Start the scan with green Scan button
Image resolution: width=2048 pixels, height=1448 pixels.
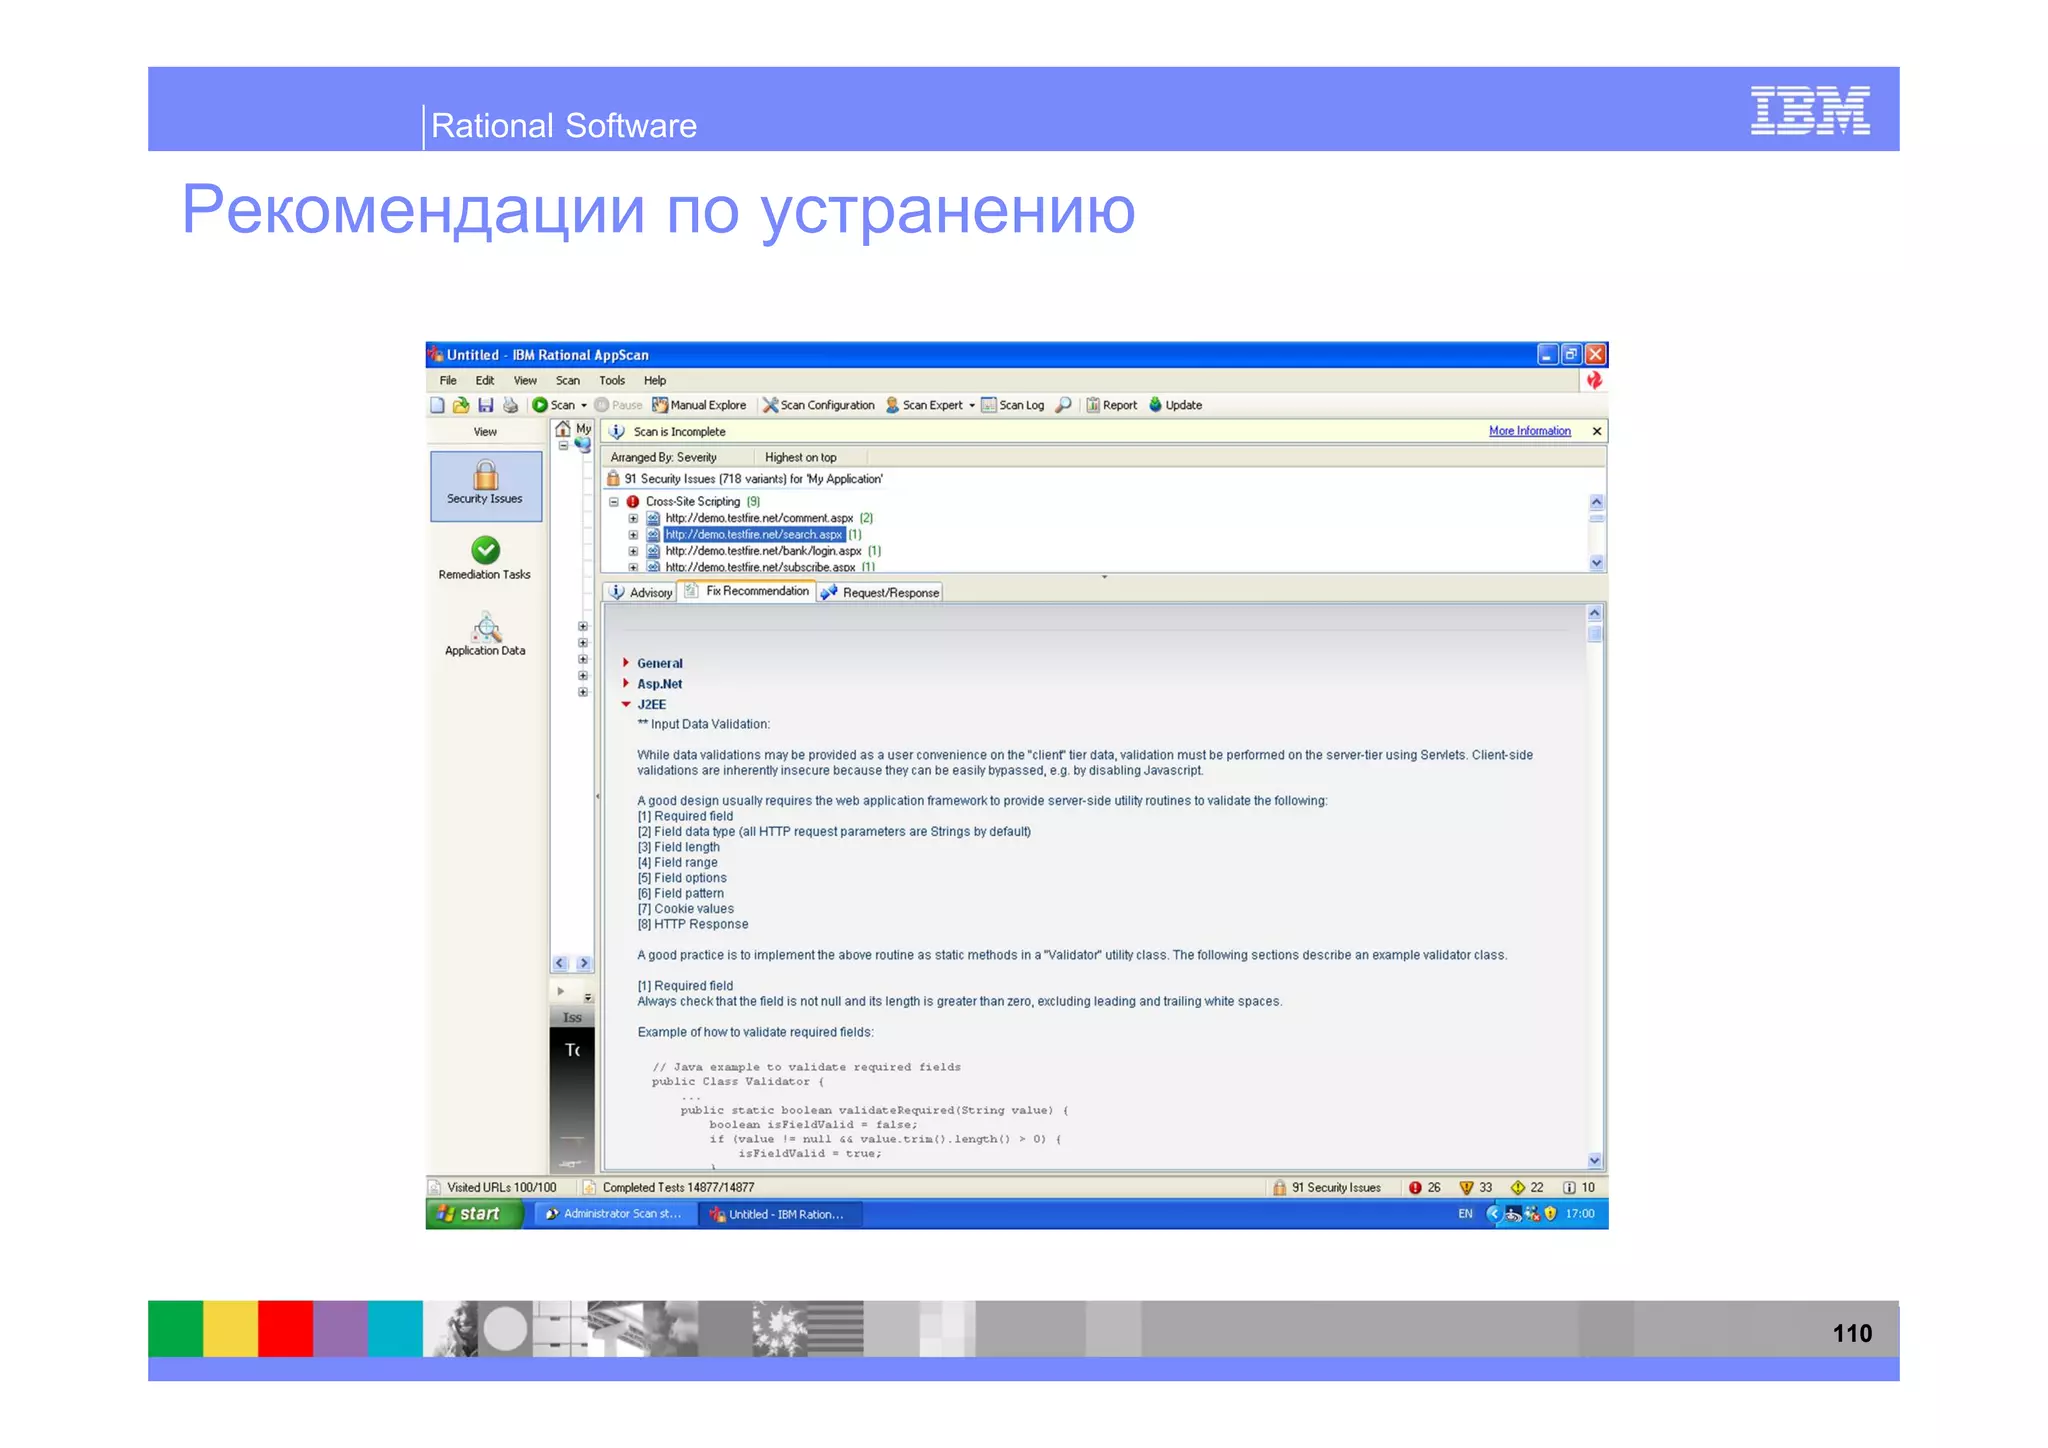point(554,405)
